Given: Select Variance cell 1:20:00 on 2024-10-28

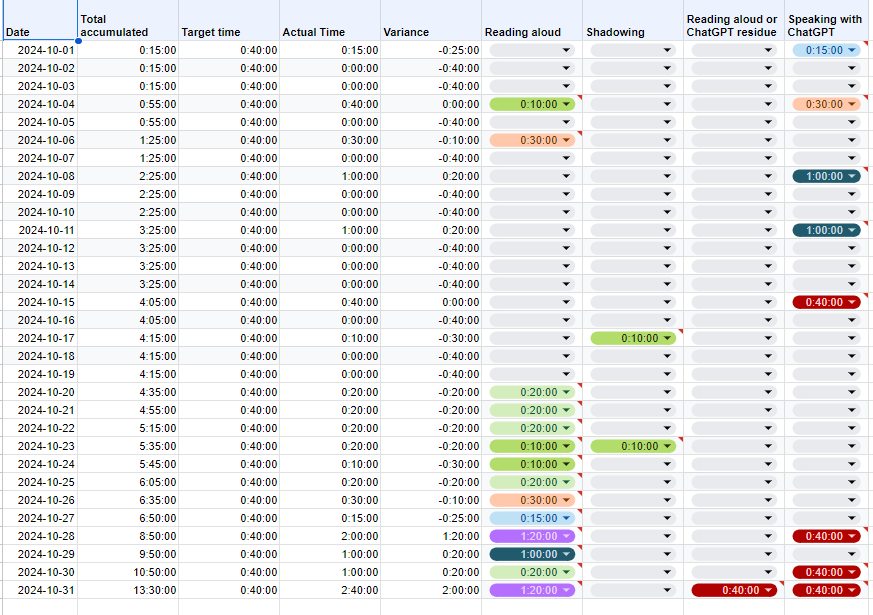Looking at the screenshot, I should point(431,536).
